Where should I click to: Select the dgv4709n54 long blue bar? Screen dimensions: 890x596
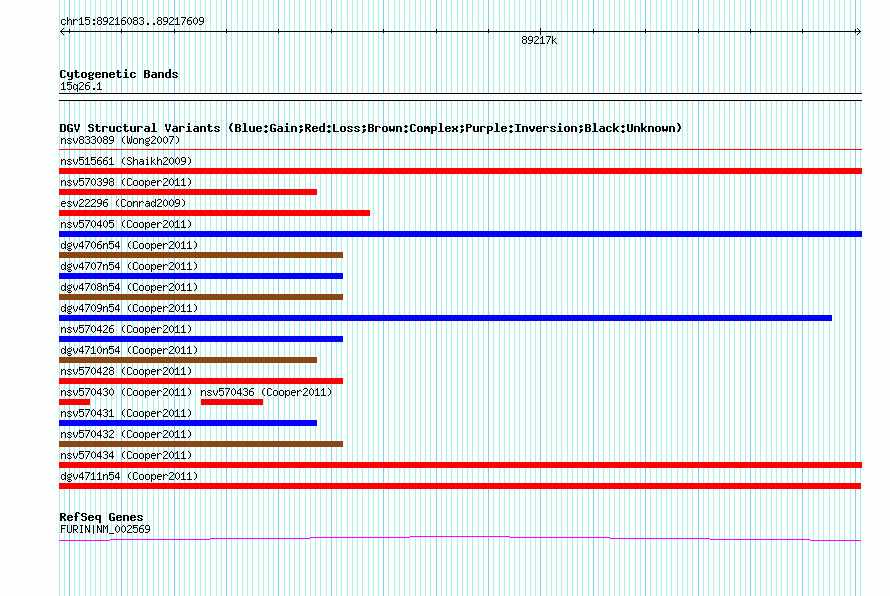(446, 318)
